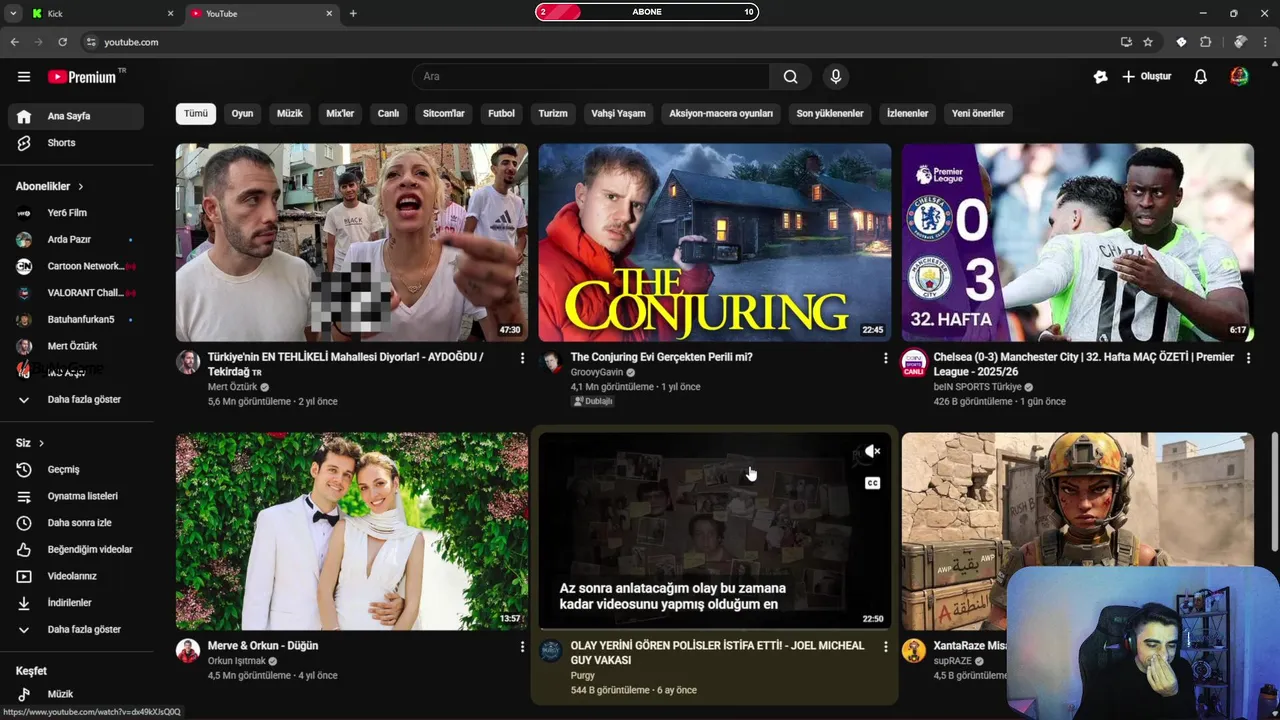Open the Abonelikler section chevron

[81, 187]
